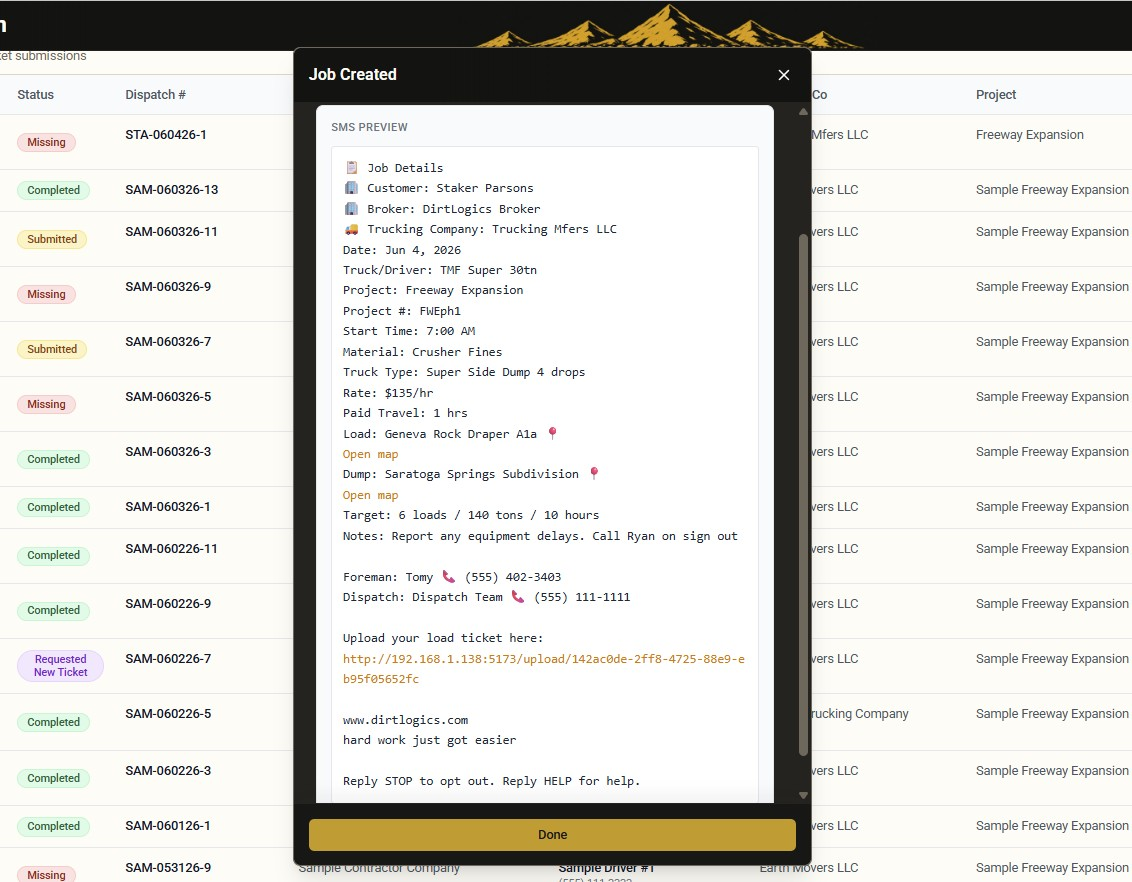This screenshot has height=882, width=1132.
Task: Select dispatch SAM-060326-1
Action: click(167, 507)
